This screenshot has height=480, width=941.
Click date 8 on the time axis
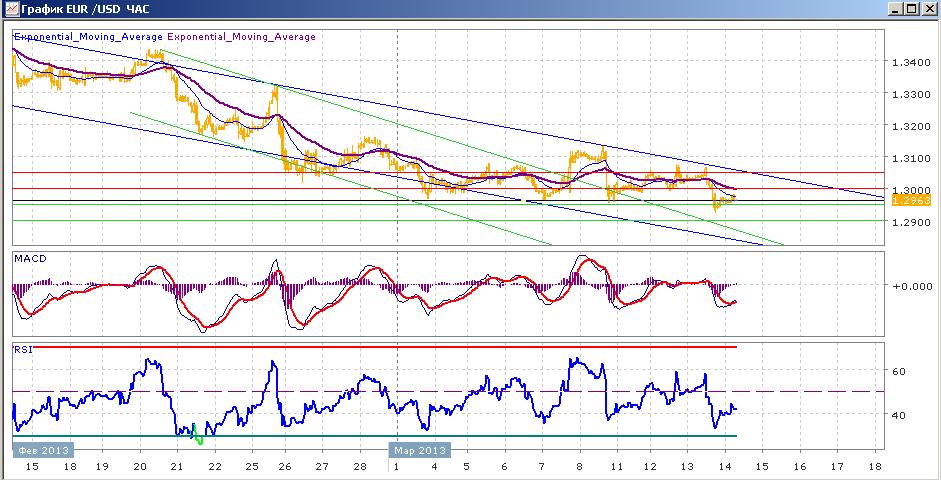(580, 466)
